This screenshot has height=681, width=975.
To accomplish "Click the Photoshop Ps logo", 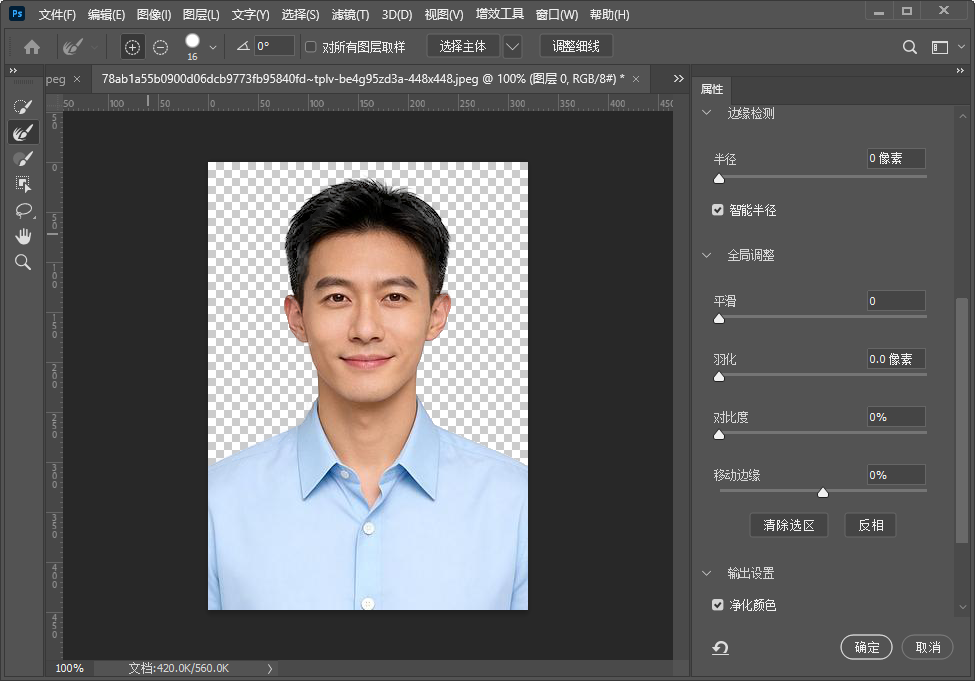I will 17,14.
